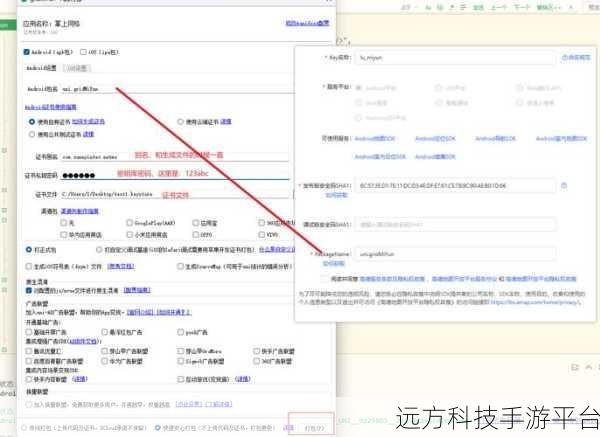The width and height of the screenshot is (600, 437).
Task: Select the 快速安心打包 radio button
Action: tap(157, 427)
